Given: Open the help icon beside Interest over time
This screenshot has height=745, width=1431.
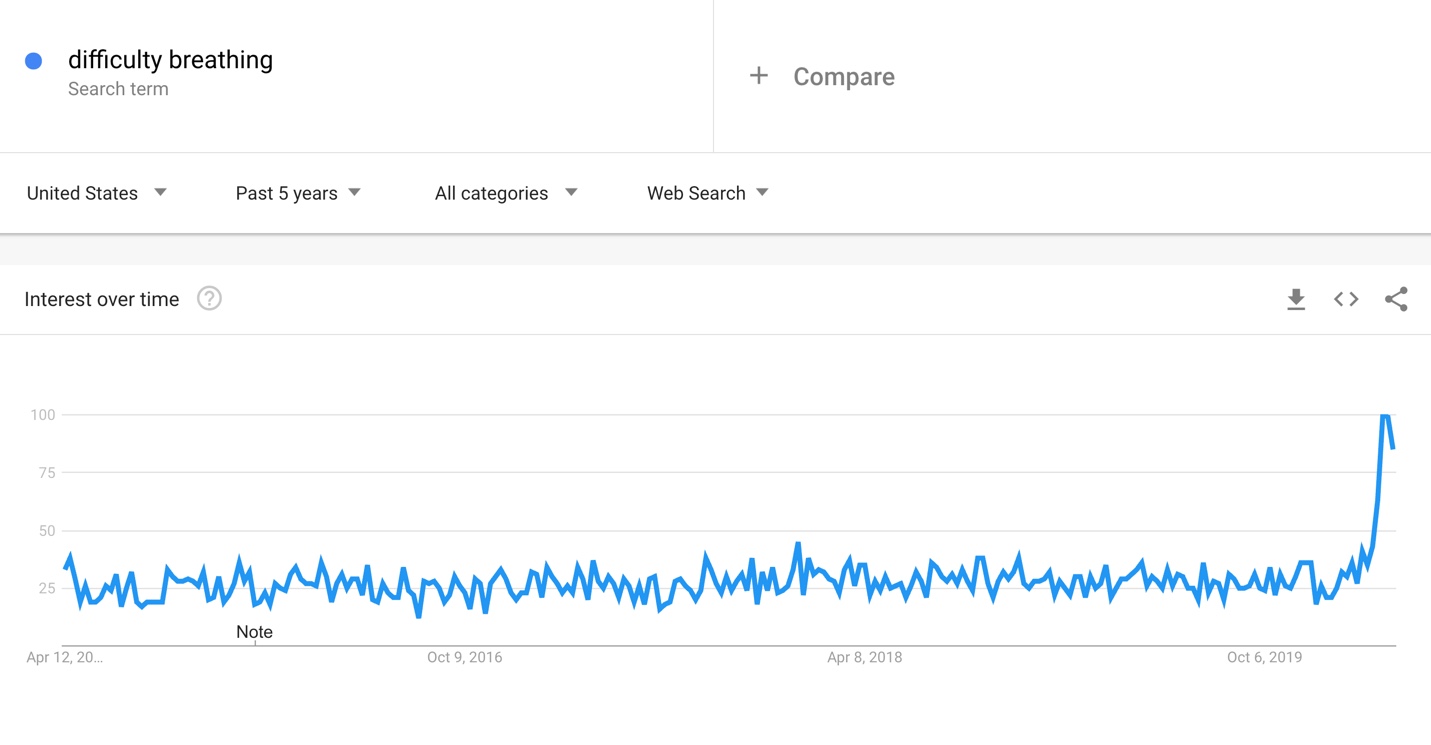Looking at the screenshot, I should [x=209, y=298].
